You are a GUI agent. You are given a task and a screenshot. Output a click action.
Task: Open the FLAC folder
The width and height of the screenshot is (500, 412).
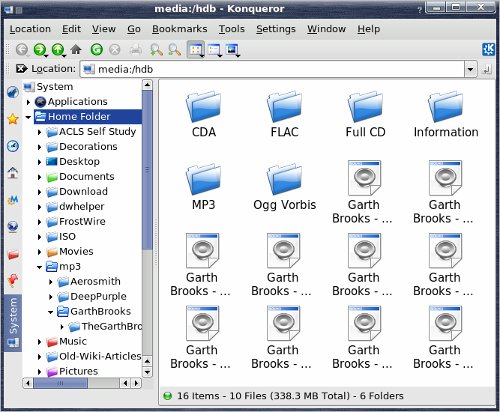click(284, 114)
